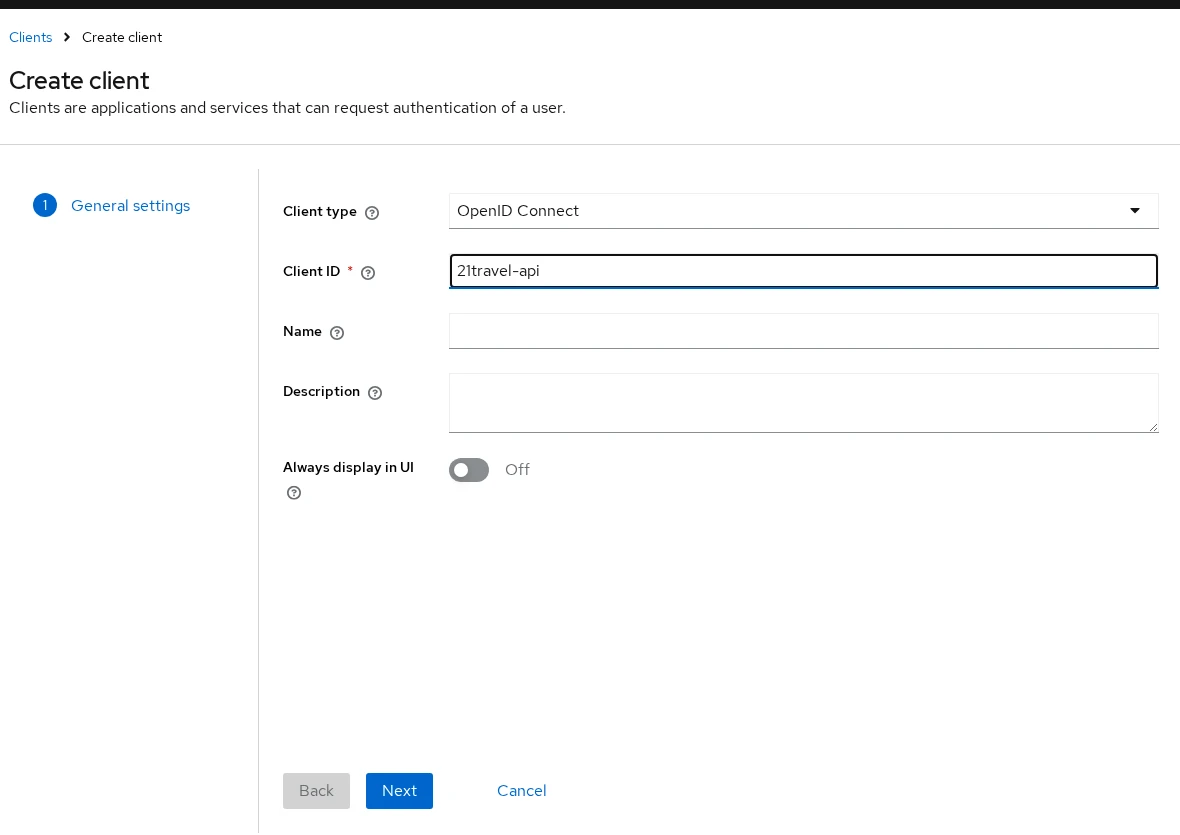The height and width of the screenshot is (835, 1180).
Task: Click into the Description text area
Action: [803, 403]
